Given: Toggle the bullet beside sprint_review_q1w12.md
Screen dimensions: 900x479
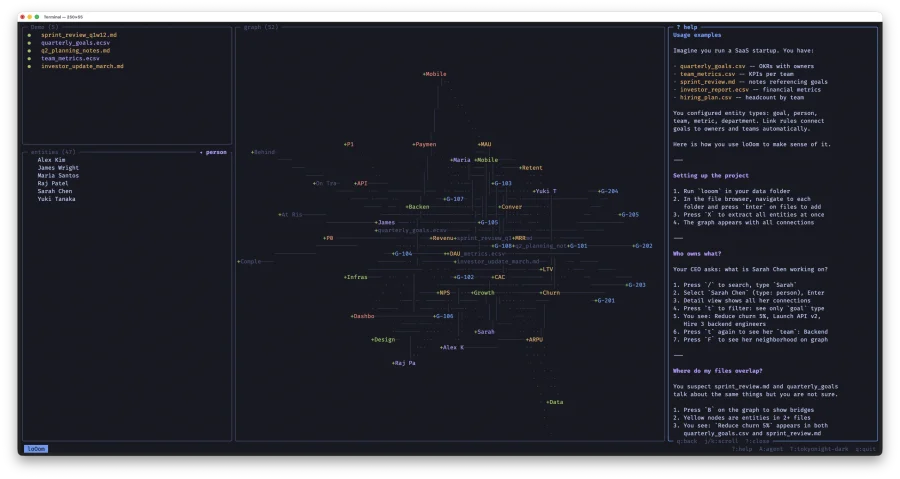Looking at the screenshot, I should [x=29, y=35].
